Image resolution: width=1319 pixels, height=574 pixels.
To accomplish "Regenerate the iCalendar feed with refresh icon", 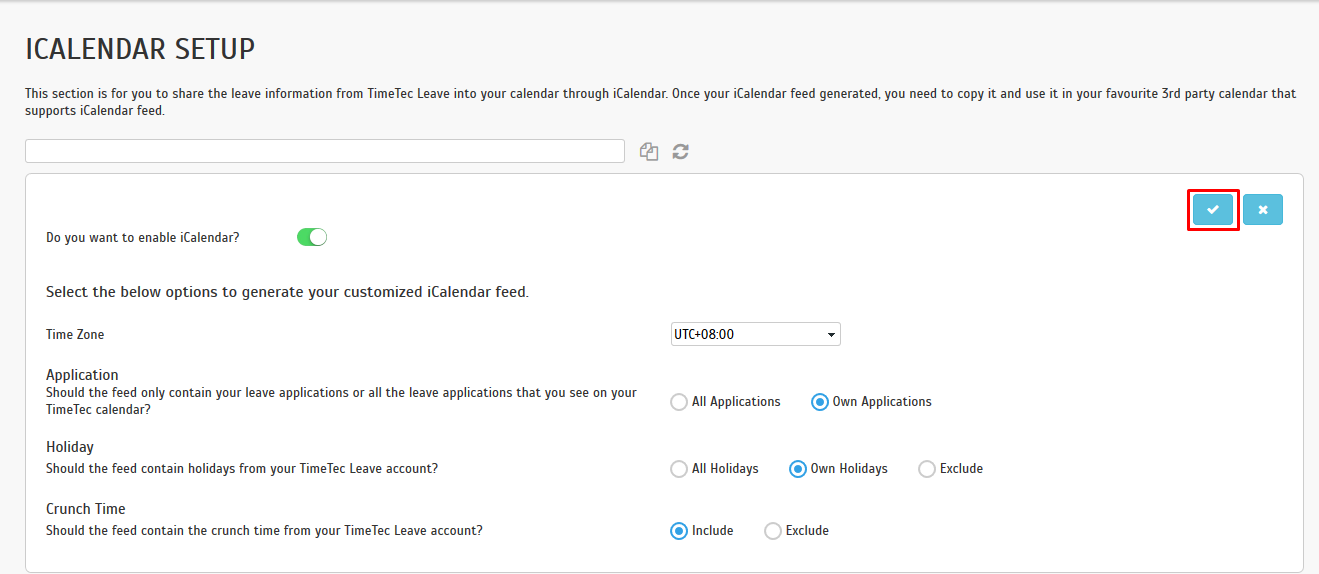I will click(681, 152).
